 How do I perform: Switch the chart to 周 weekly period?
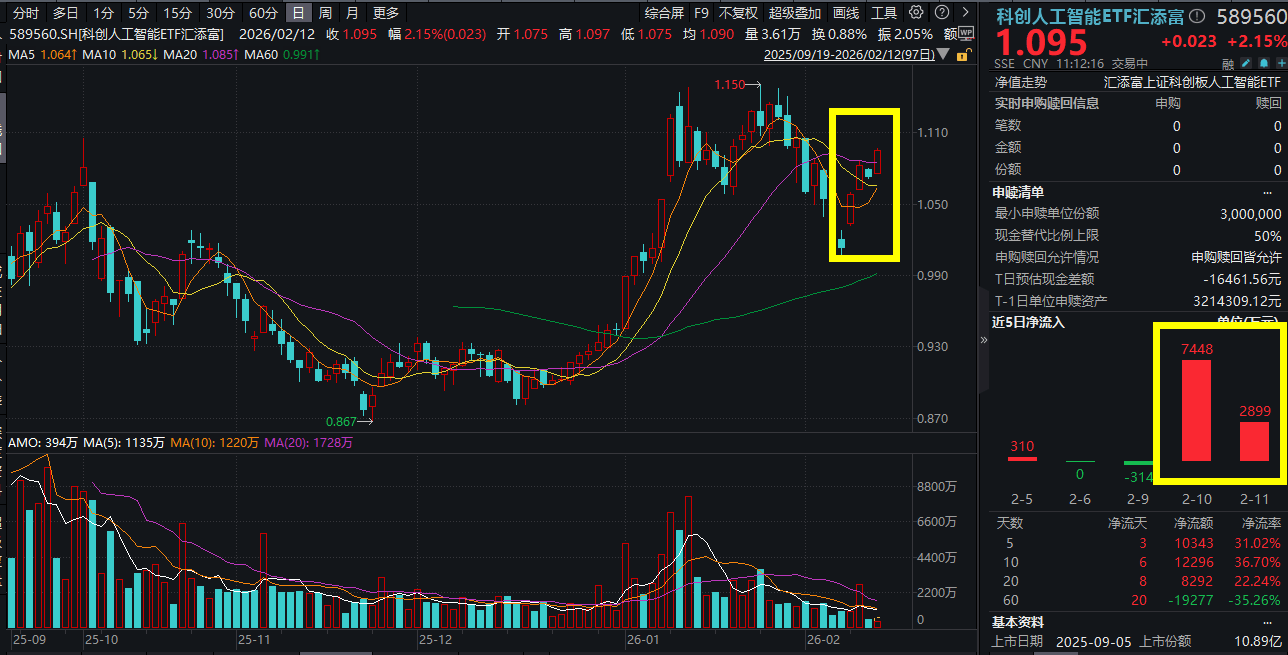click(325, 13)
